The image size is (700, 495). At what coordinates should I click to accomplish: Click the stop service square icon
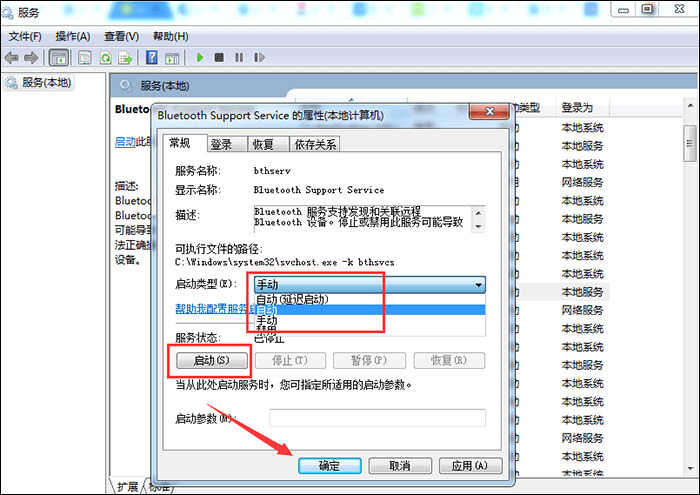(x=219, y=57)
